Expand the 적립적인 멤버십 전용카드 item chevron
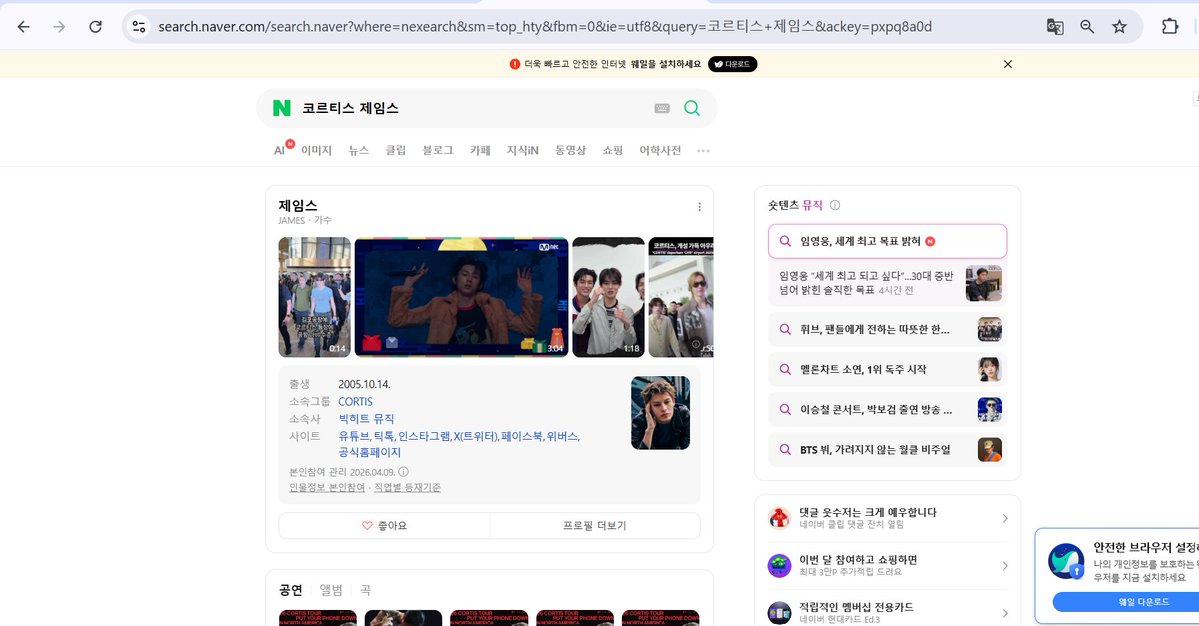 (1005, 613)
